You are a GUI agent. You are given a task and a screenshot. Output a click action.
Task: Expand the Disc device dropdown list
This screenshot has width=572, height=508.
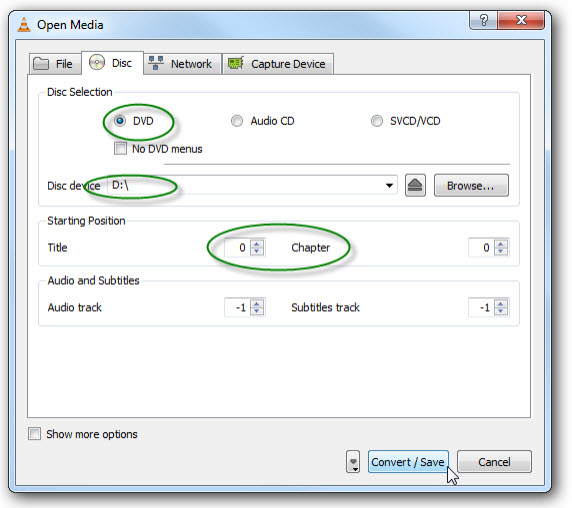(389, 186)
